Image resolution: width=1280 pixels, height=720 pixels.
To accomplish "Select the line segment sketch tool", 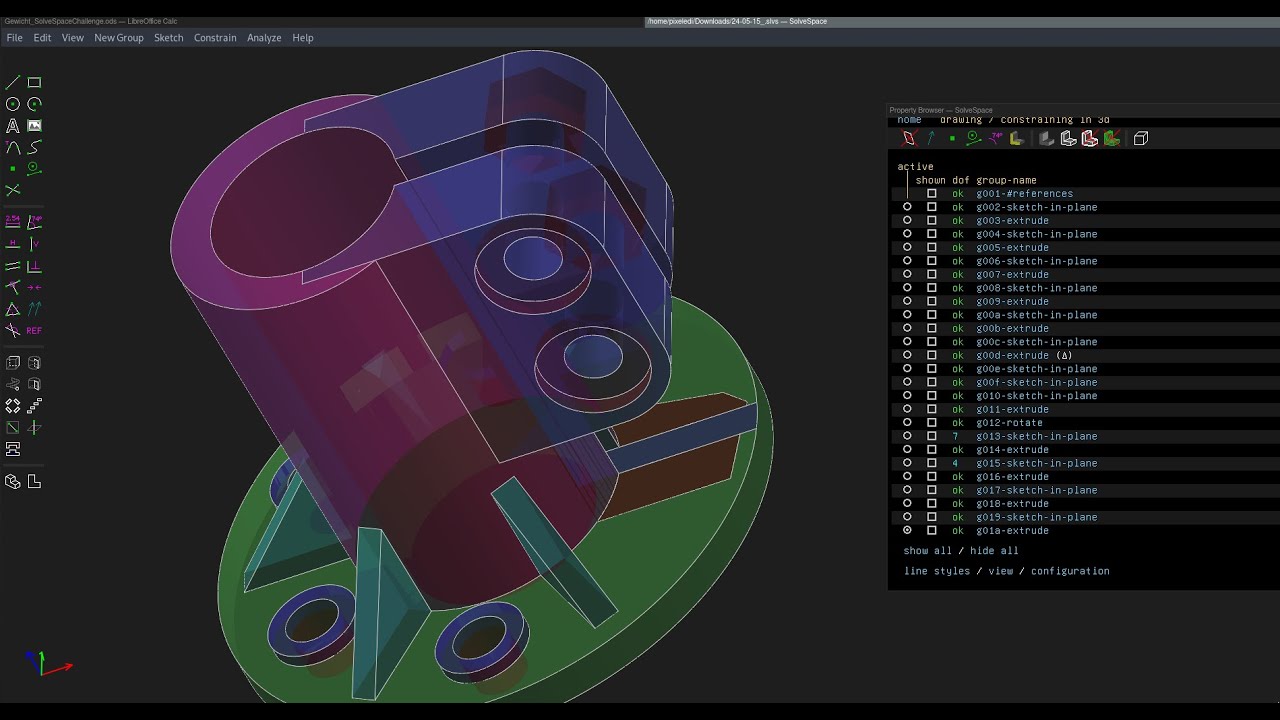I will click(x=13, y=83).
